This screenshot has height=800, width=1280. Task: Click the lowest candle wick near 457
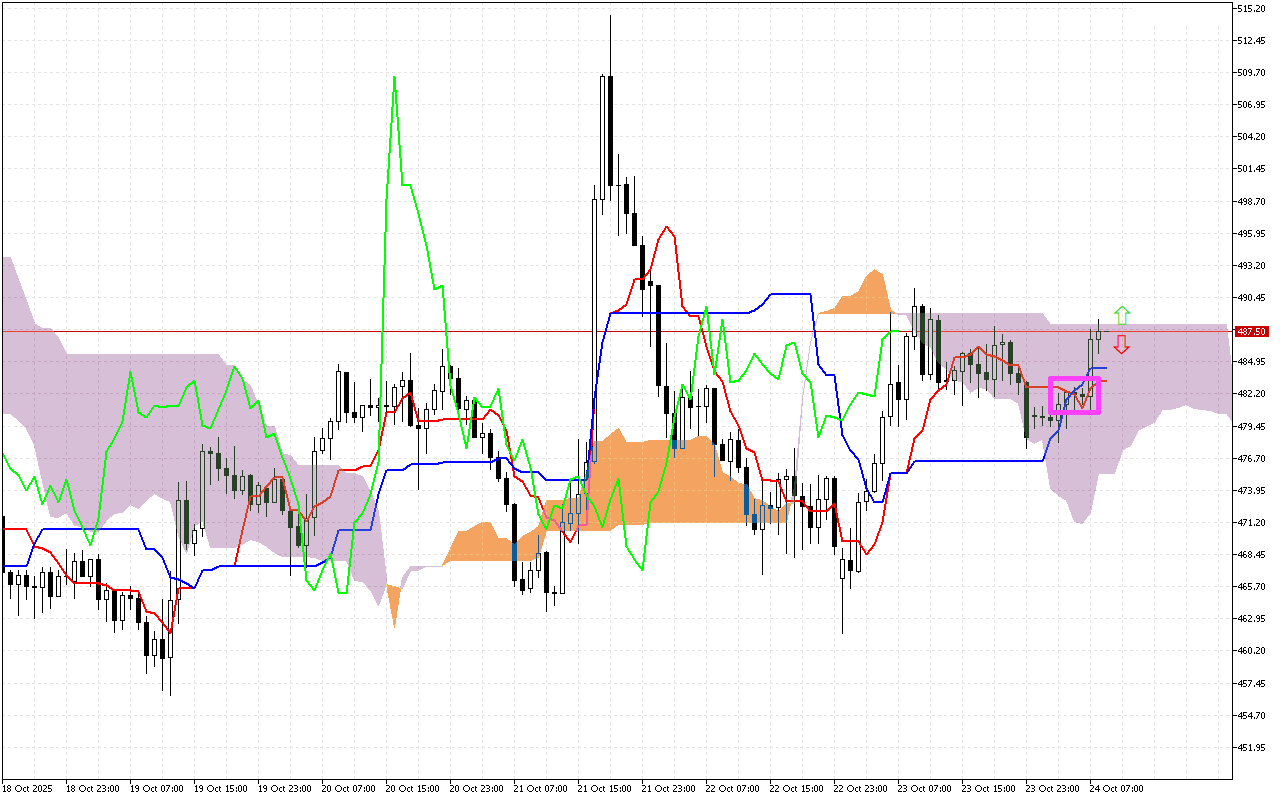(170, 694)
